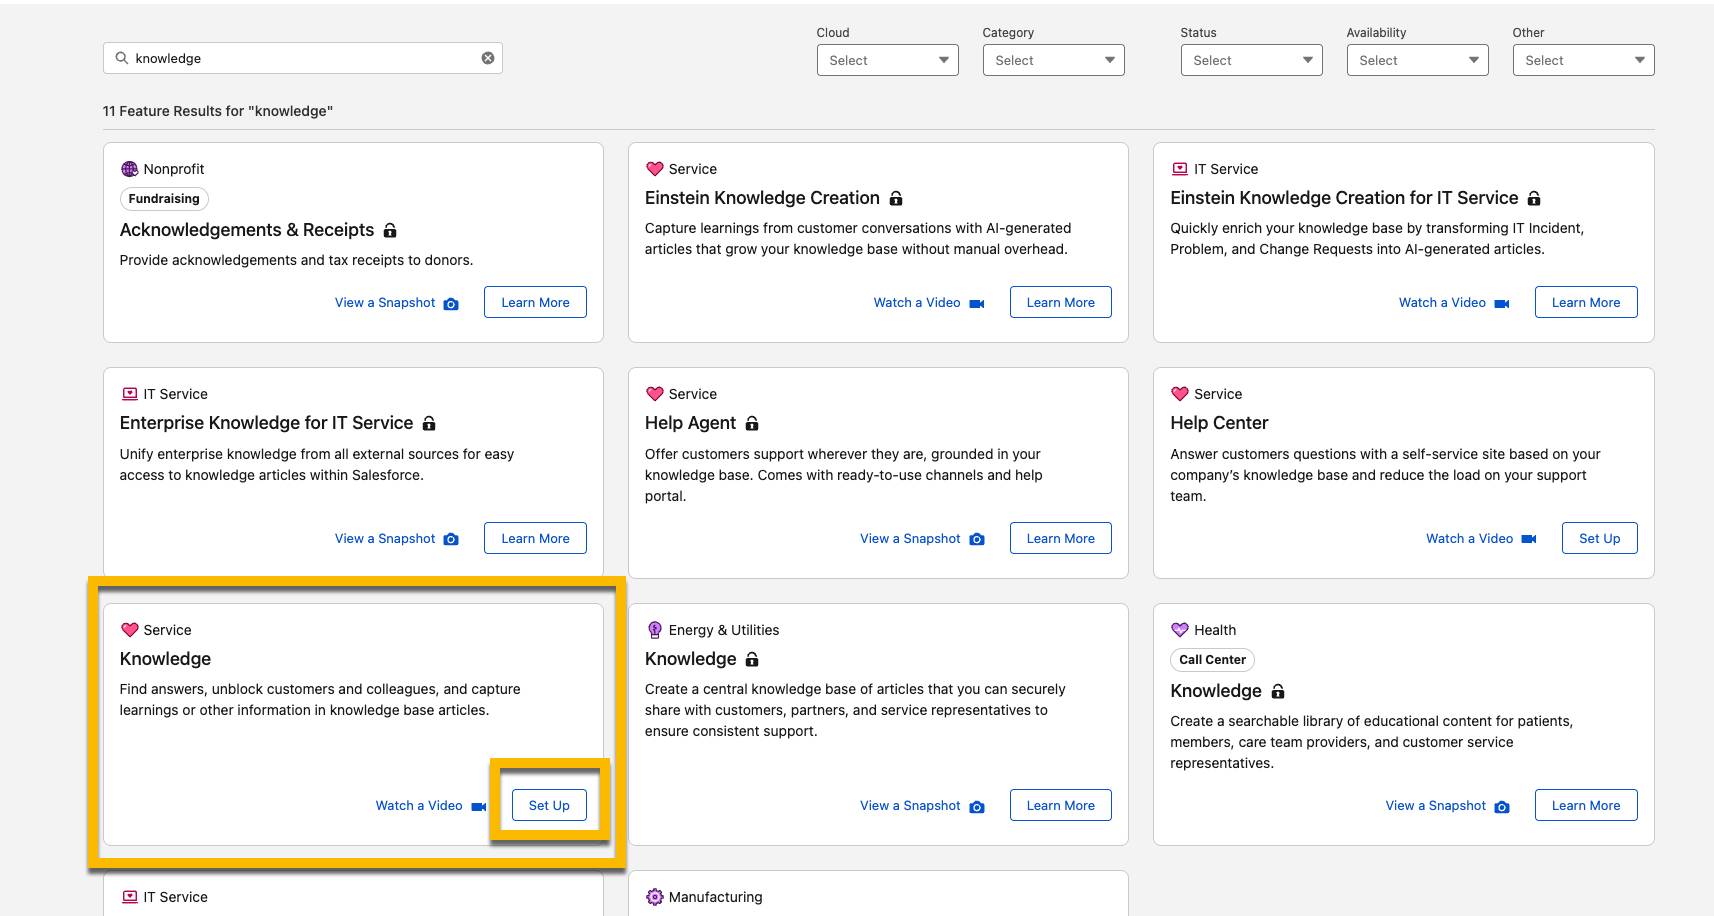Viewport: 1714px width, 916px height.
Task: Open the Other filter dropdown
Action: (1583, 60)
